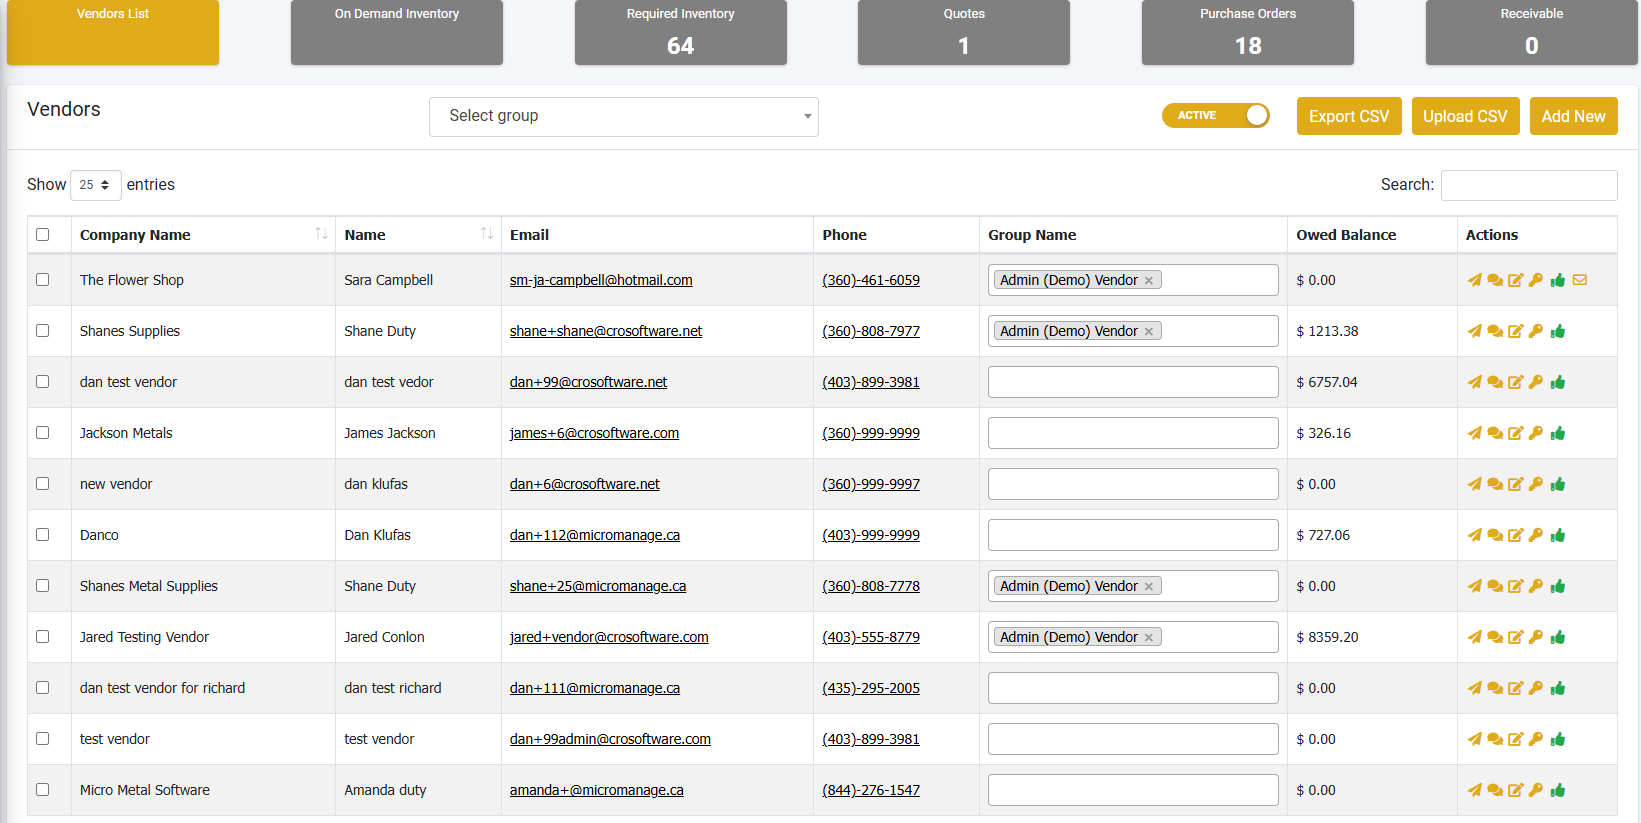Screen dimensions: 1641x823
Task: Remove Admin (Demo) Vendor tag from Shanes Supplies
Action: tap(1149, 332)
